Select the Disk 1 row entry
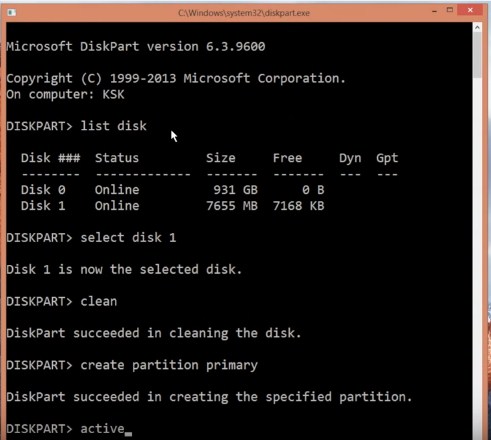The width and height of the screenshot is (491, 440). 173,206
